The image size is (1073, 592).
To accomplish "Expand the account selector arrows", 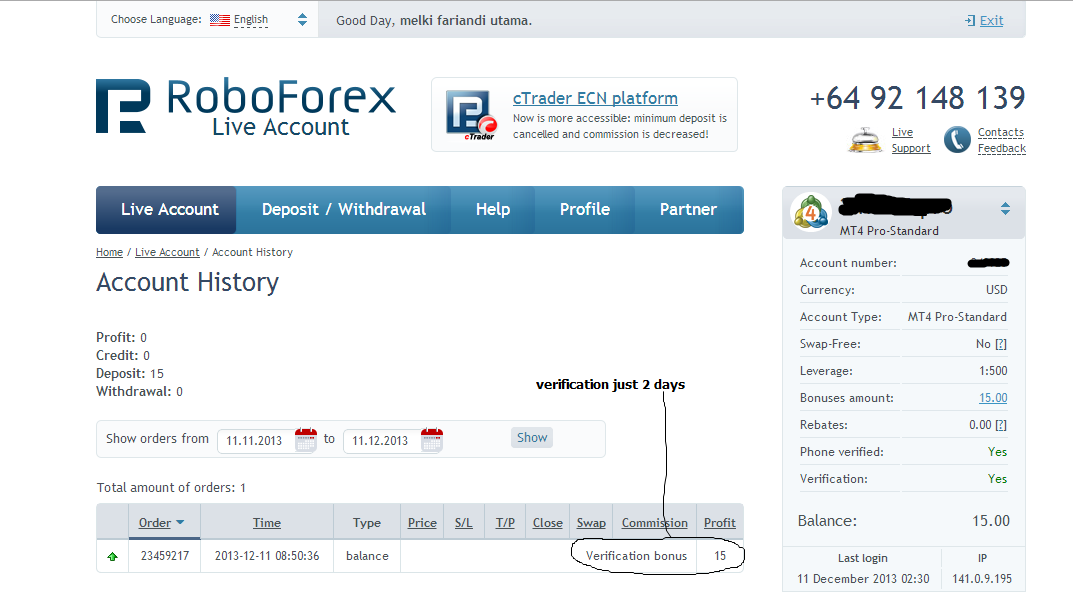I will pyautogui.click(x=1005, y=209).
